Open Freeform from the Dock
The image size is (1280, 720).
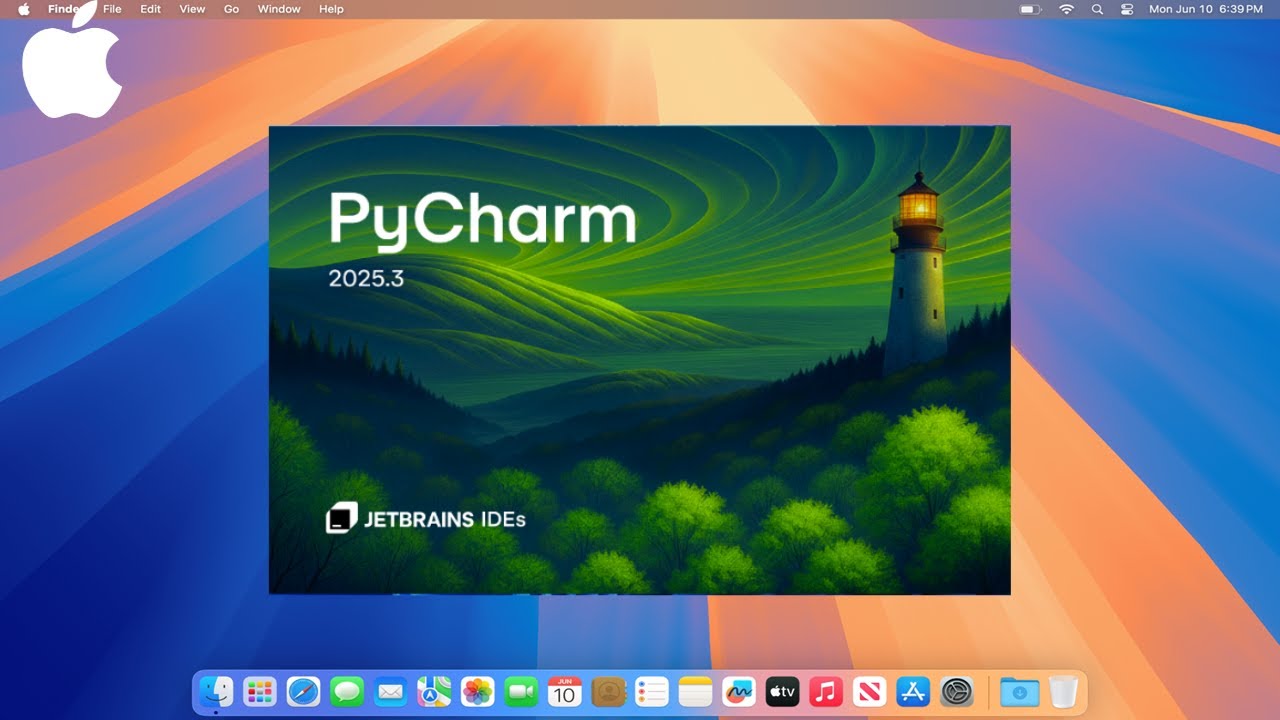(x=739, y=691)
